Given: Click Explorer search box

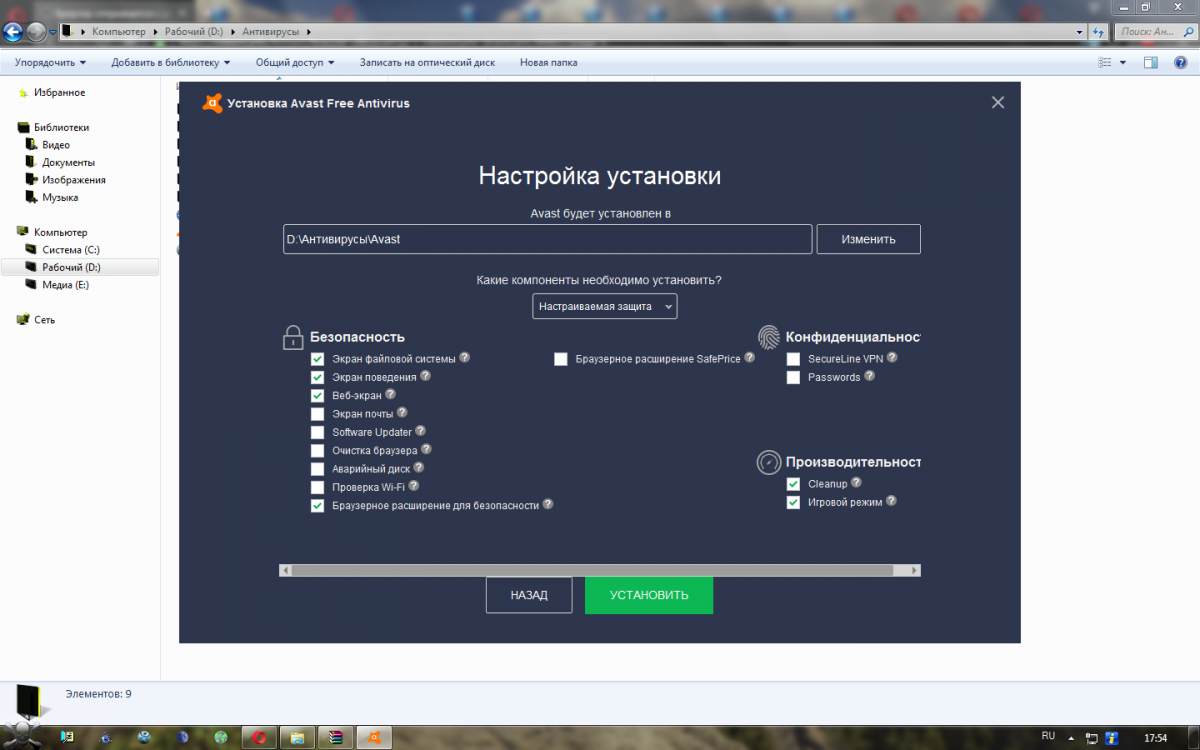Looking at the screenshot, I should click(x=1155, y=31).
